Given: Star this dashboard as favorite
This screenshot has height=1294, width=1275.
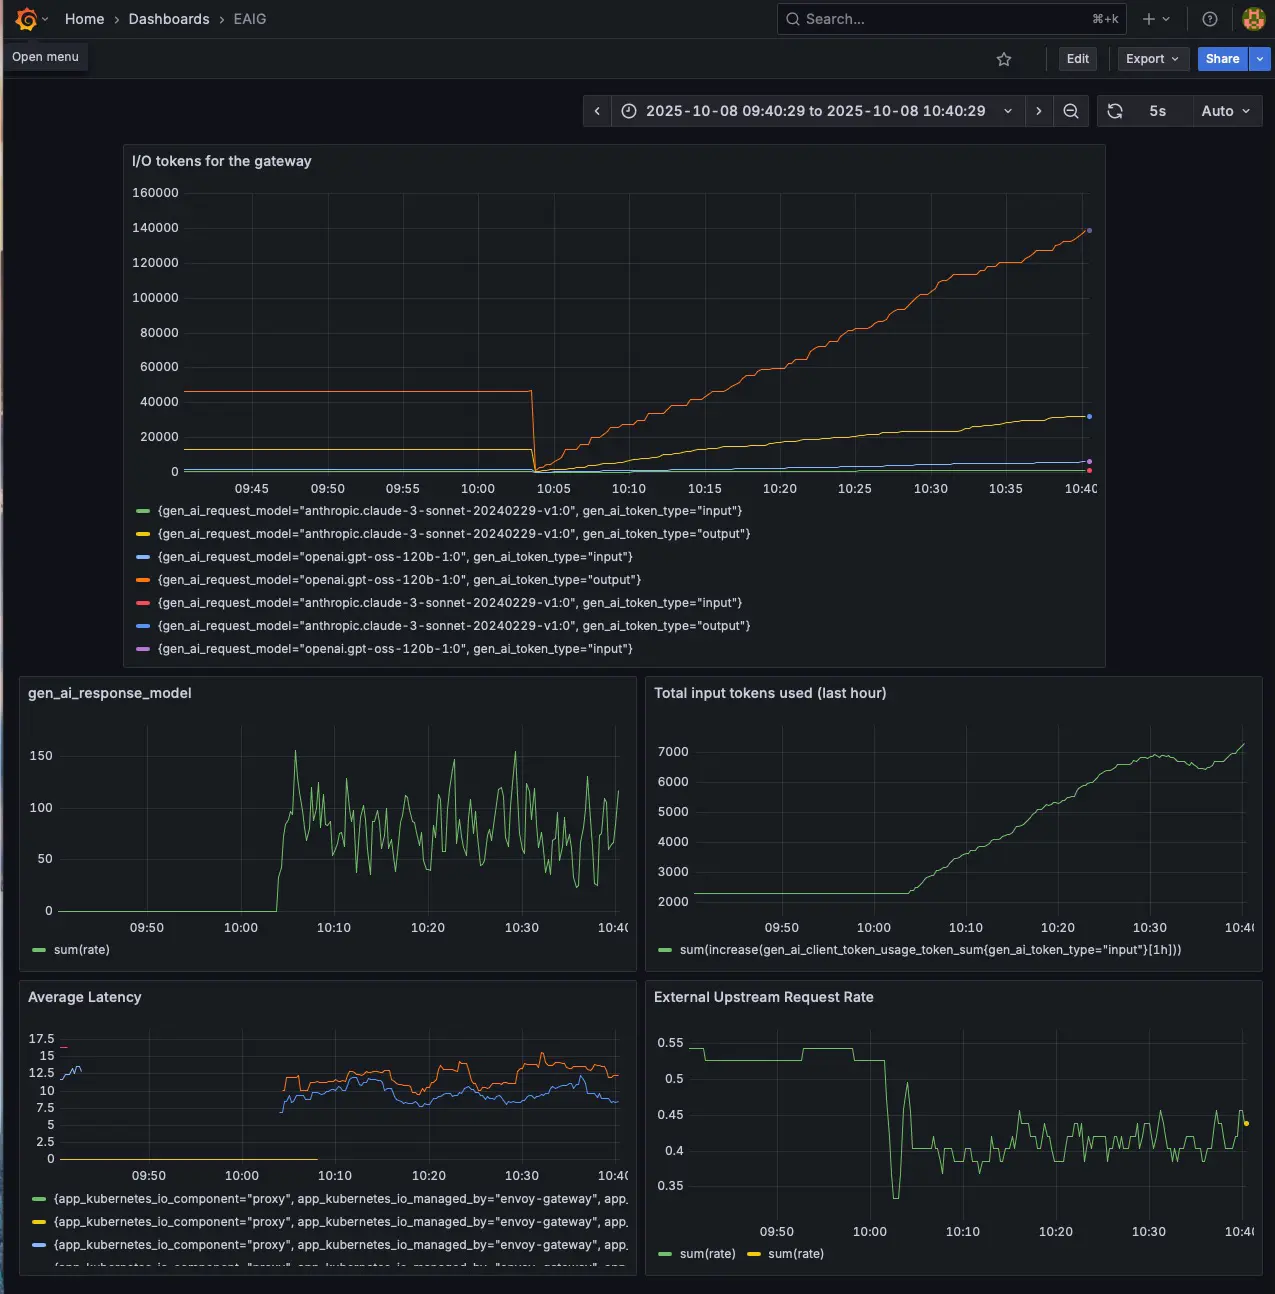Looking at the screenshot, I should [x=1004, y=59].
